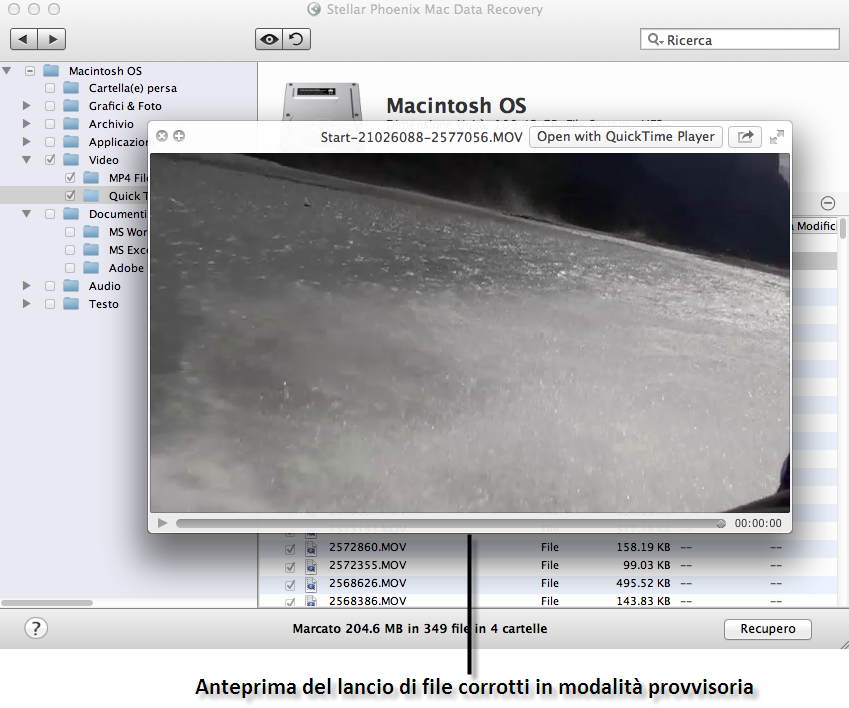
Task: Check the MS Excel checkbox
Action: click(x=70, y=250)
